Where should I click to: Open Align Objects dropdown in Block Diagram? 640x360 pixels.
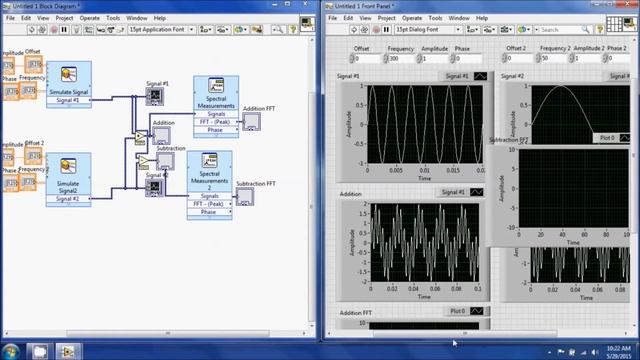(x=206, y=29)
